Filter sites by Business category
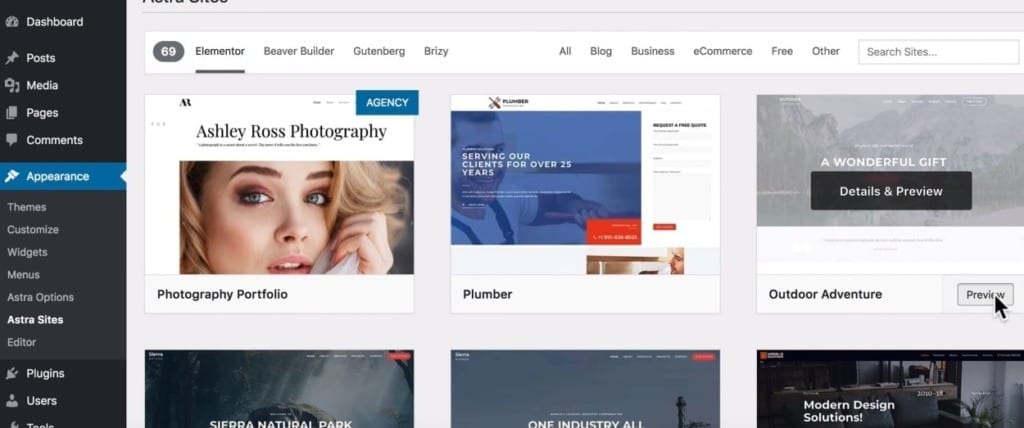This screenshot has width=1024, height=428. 652,51
